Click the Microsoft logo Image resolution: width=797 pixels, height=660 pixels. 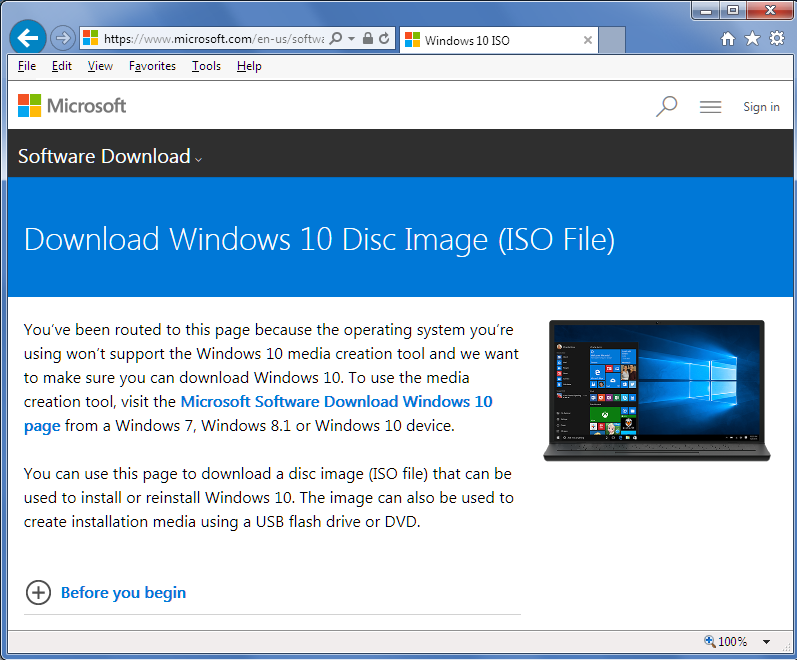[x=72, y=106]
